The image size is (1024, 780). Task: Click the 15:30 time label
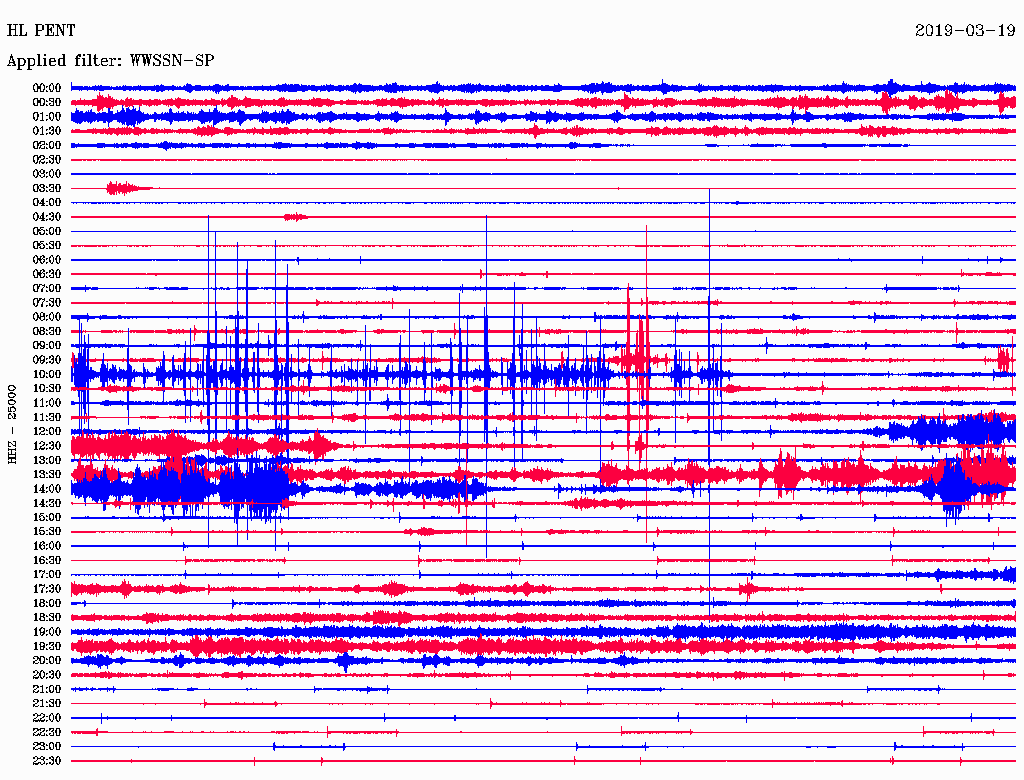[47, 532]
